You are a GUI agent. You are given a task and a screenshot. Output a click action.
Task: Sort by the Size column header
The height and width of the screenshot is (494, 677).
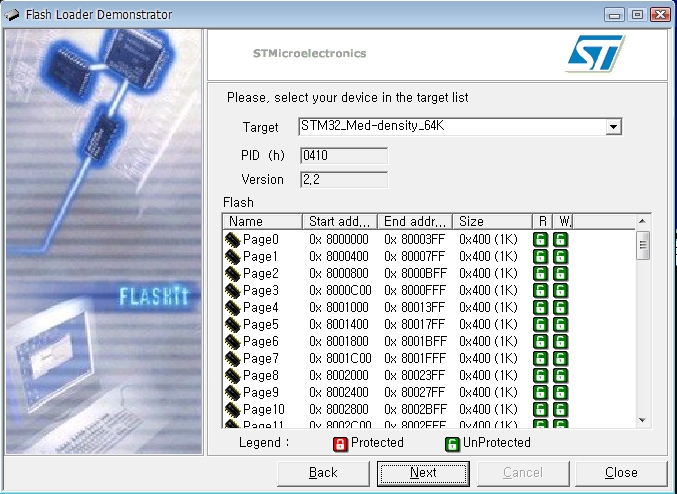coord(492,222)
